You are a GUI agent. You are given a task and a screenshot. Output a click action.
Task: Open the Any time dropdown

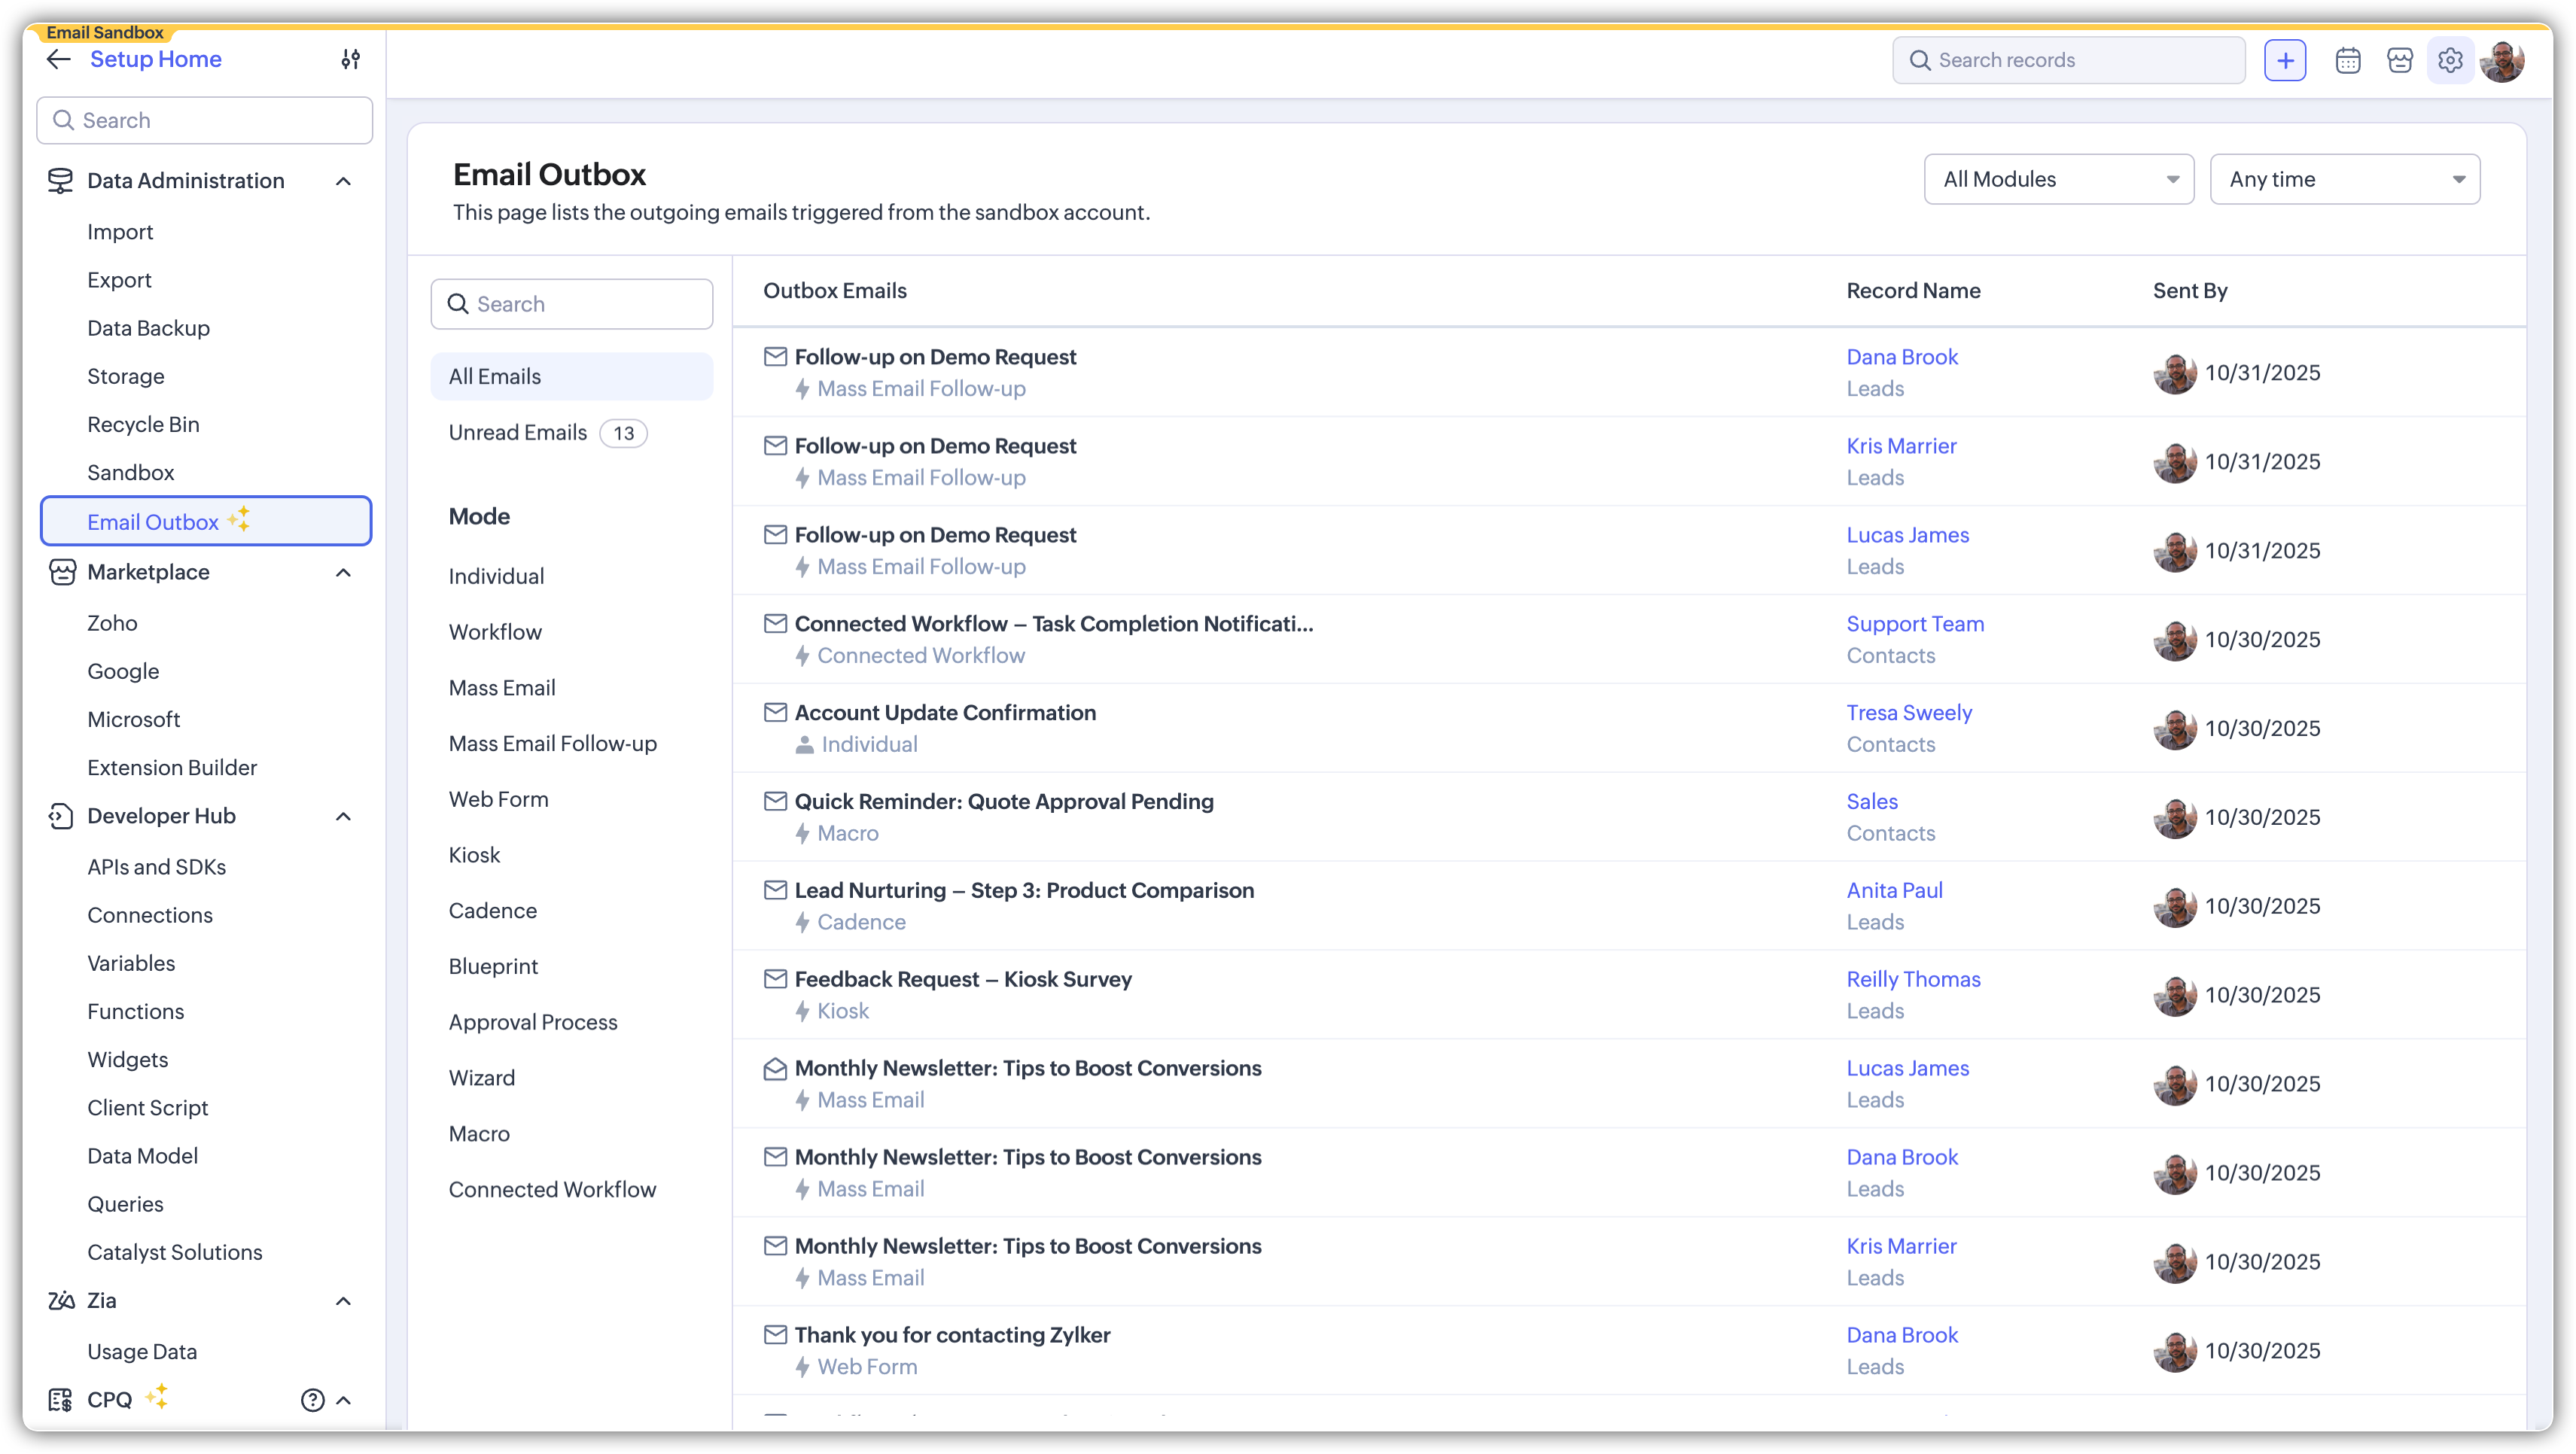coord(2344,179)
